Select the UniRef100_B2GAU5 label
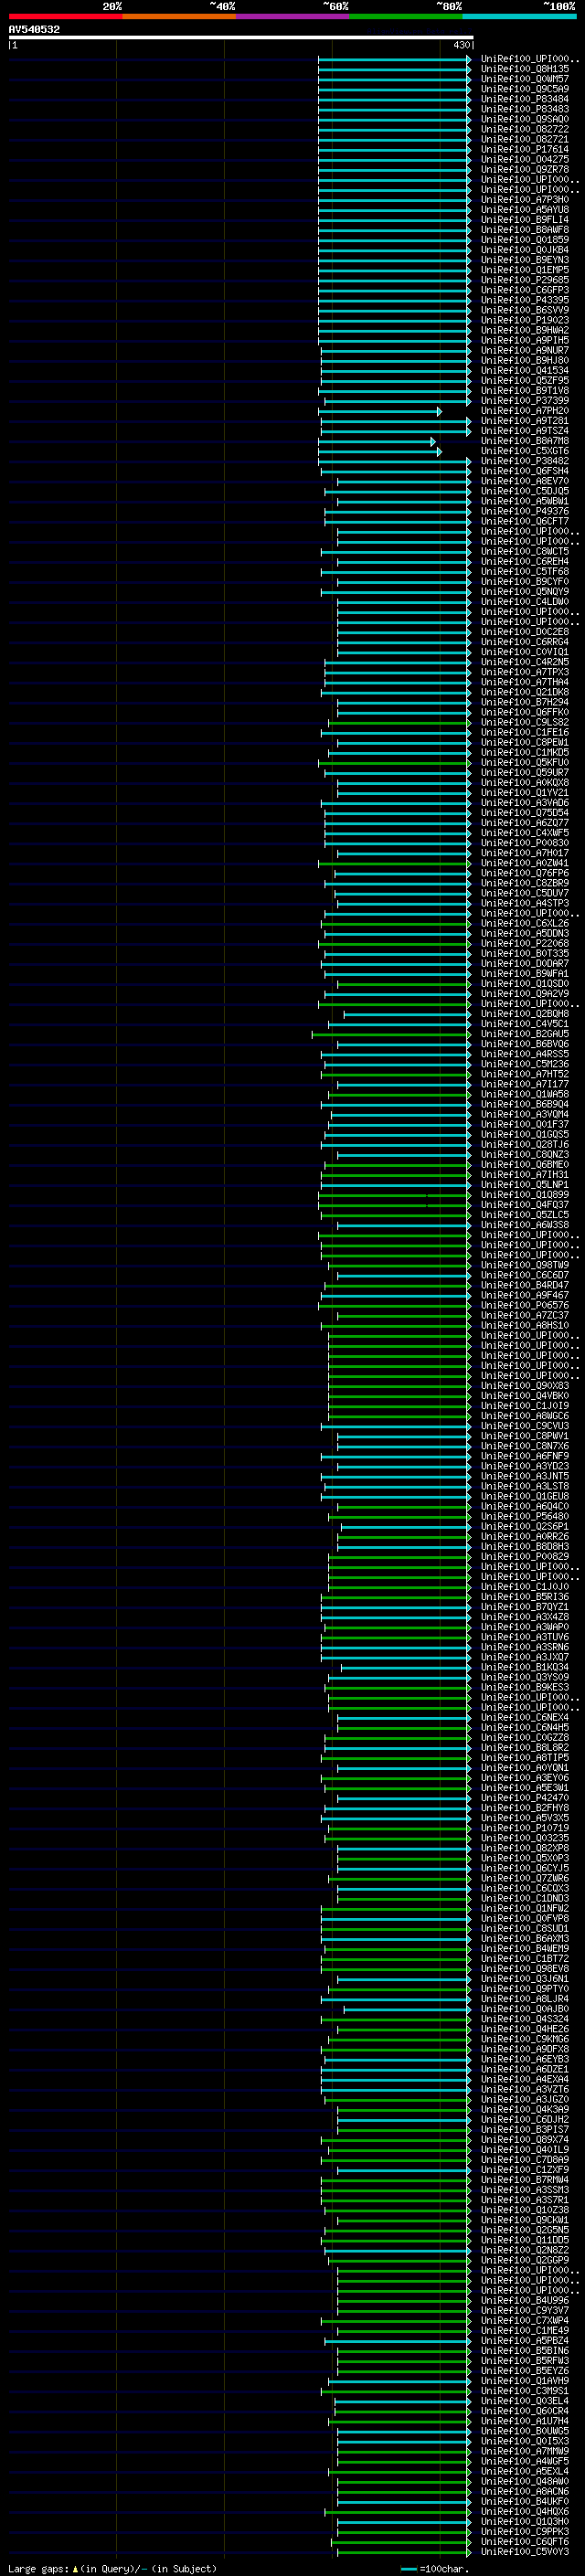Viewport: 585px width, 2576px height. 524,1033
